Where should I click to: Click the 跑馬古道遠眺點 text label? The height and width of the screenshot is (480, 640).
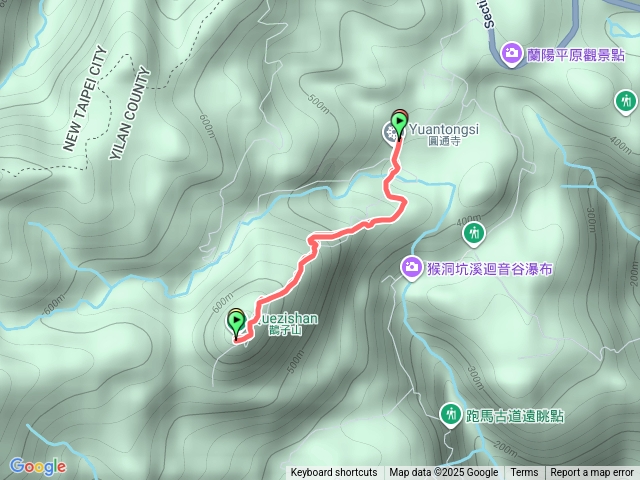click(515, 416)
